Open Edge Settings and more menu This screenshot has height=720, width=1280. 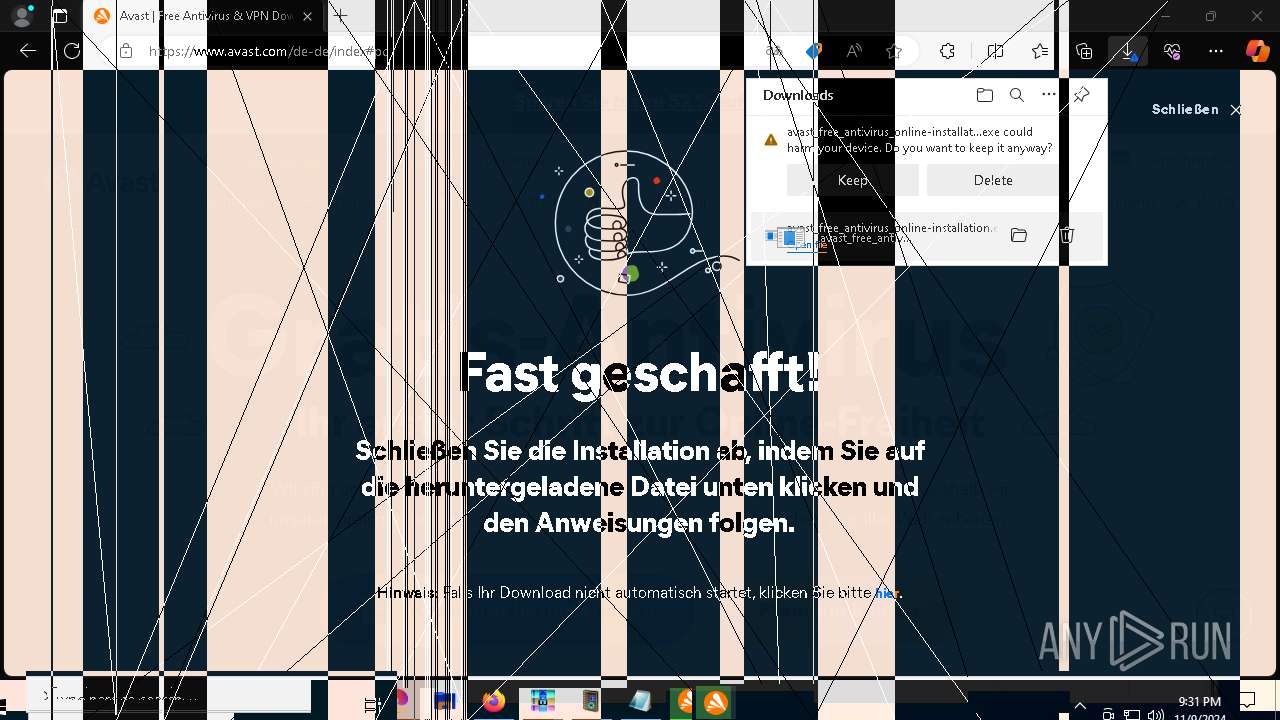1216,51
